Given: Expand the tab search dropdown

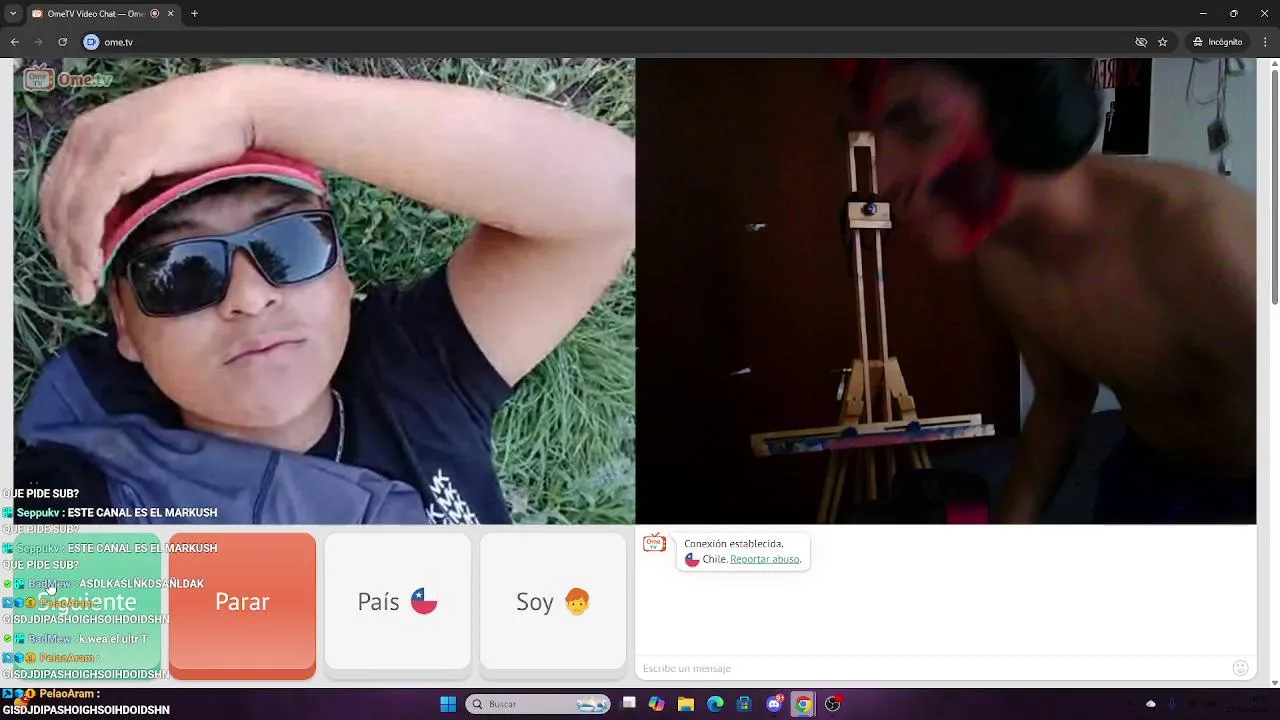Looking at the screenshot, I should click(x=13, y=14).
